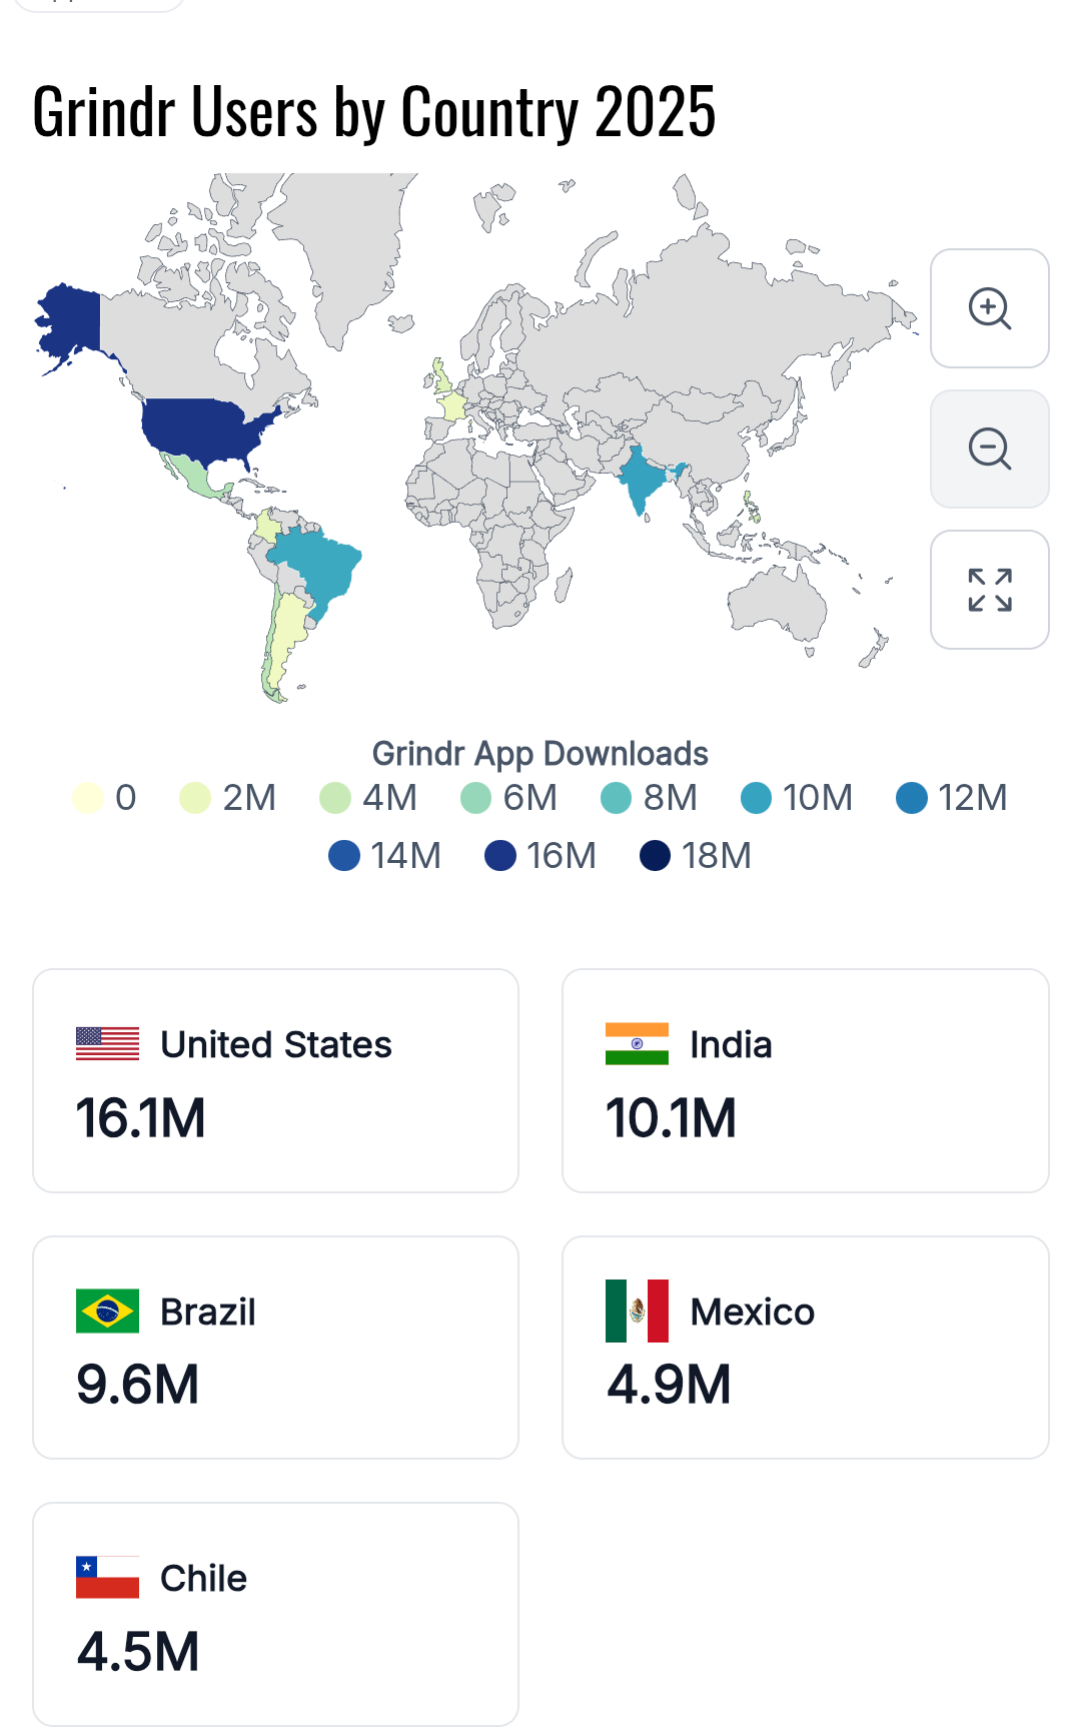The image size is (1080, 1734).
Task: Click the United States on the map
Action: point(200,428)
